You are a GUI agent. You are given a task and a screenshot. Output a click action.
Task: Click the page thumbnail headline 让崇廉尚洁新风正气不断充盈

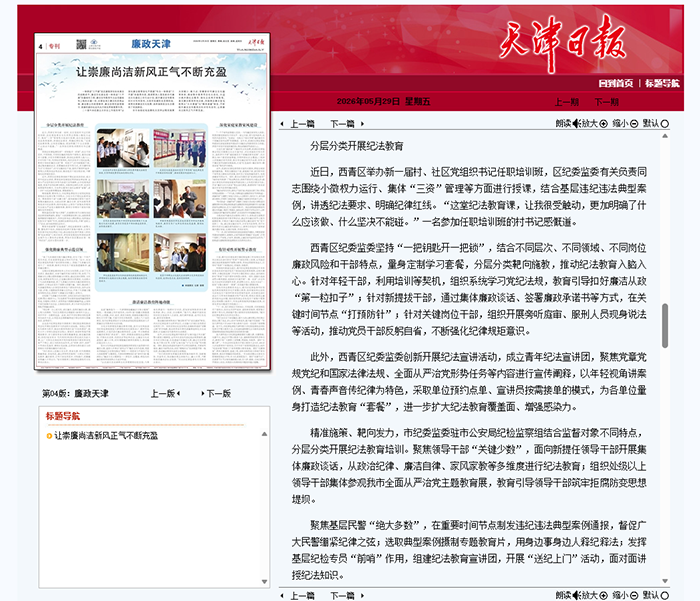pos(151,72)
